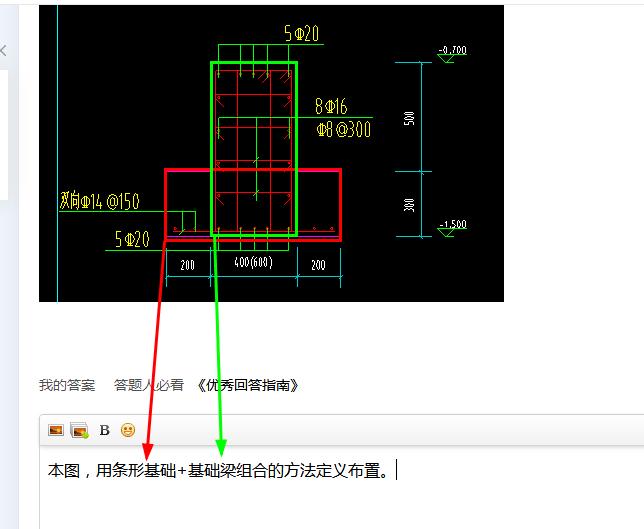Toggle bold formatting with the B icon
Image resolution: width=644 pixels, height=529 pixels.
pos(105,430)
